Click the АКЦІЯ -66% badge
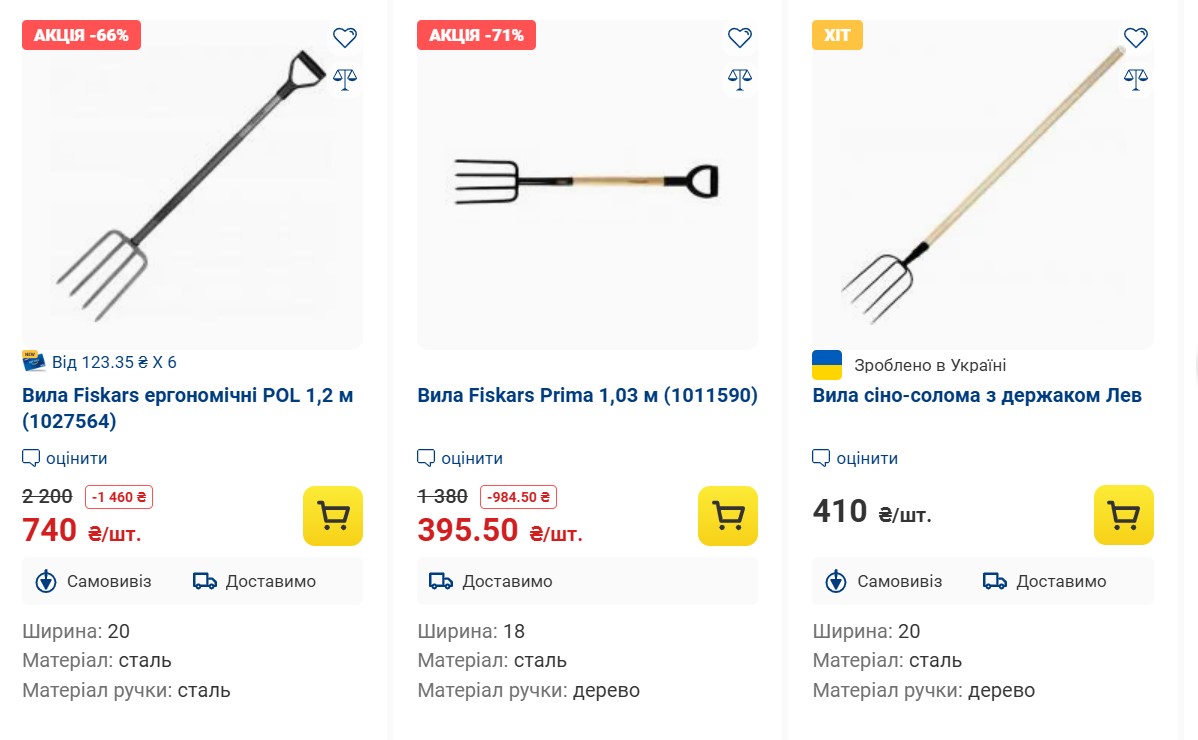Screen dimensions: 1198x740 tap(82, 35)
